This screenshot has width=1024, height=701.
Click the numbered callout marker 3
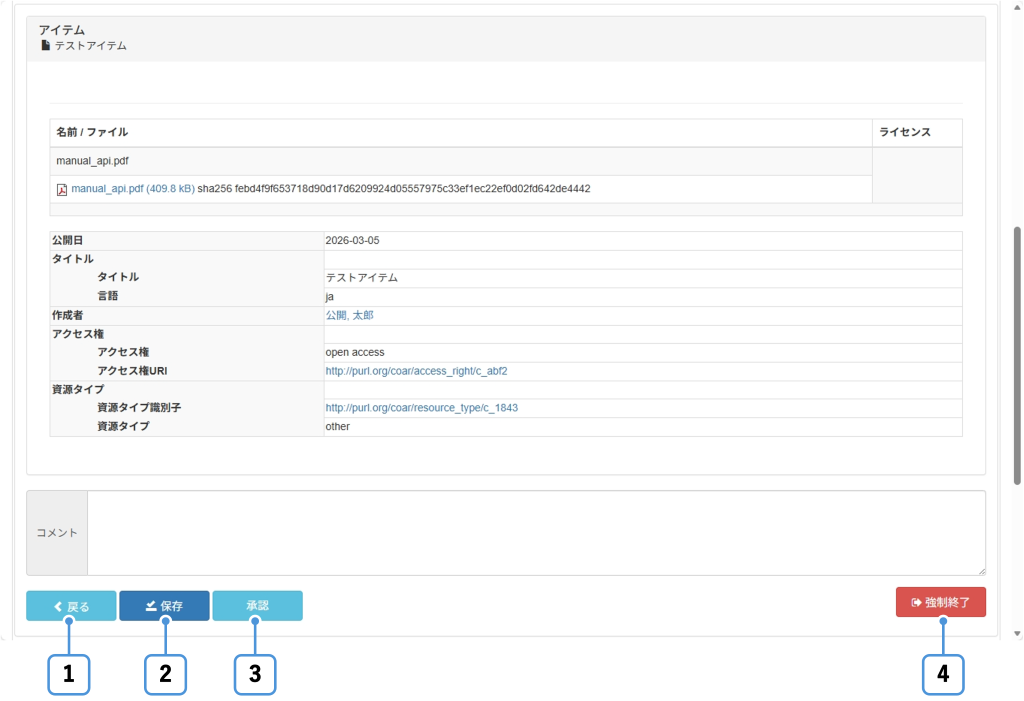[255, 674]
